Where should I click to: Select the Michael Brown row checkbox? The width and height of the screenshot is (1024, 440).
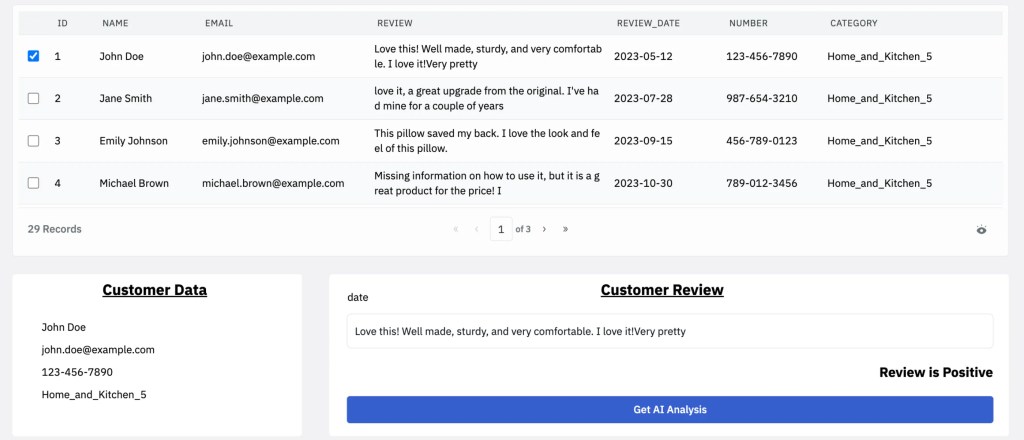pyautogui.click(x=33, y=183)
